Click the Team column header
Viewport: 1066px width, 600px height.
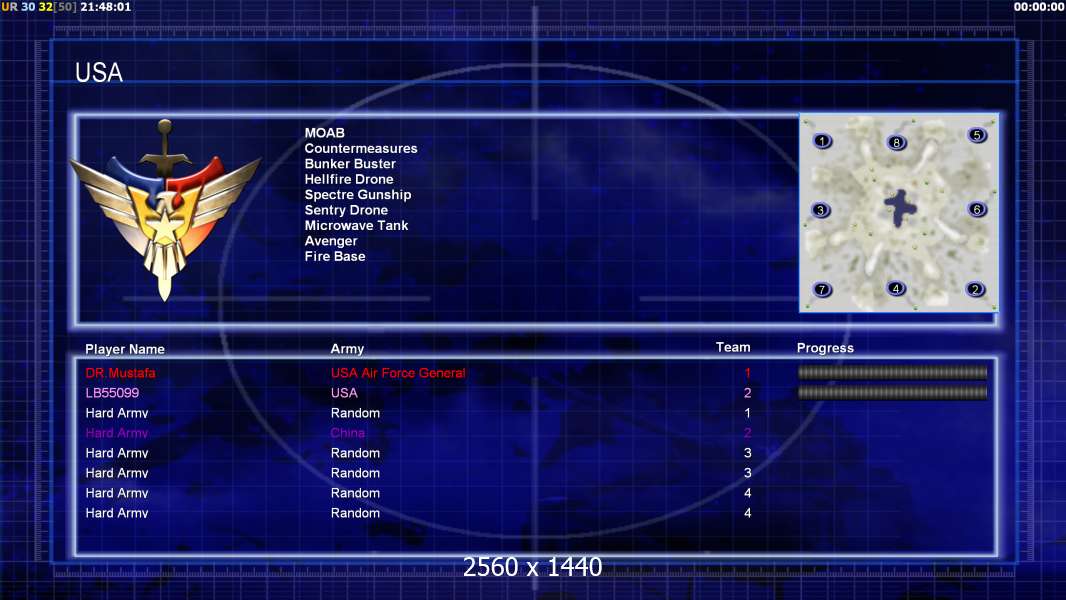tap(733, 347)
